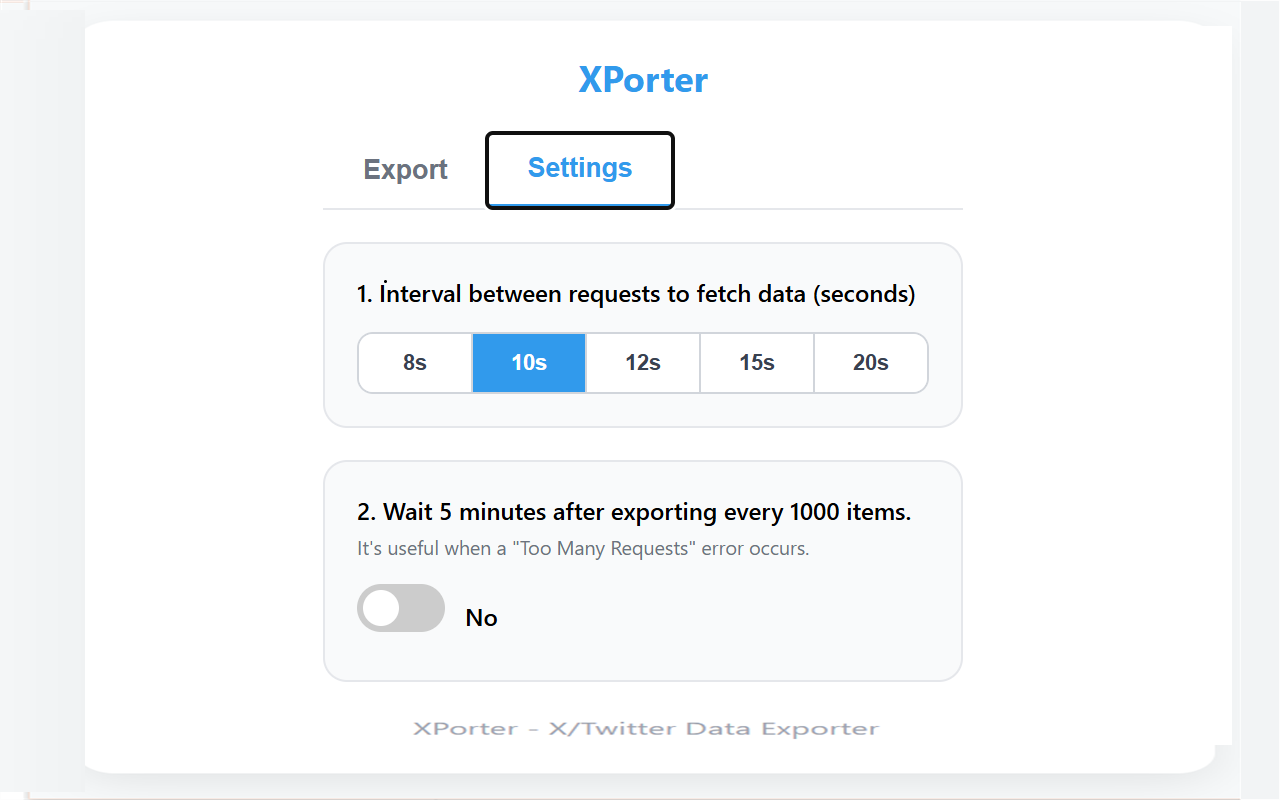Click the wait 5 minutes heading

[634, 511]
